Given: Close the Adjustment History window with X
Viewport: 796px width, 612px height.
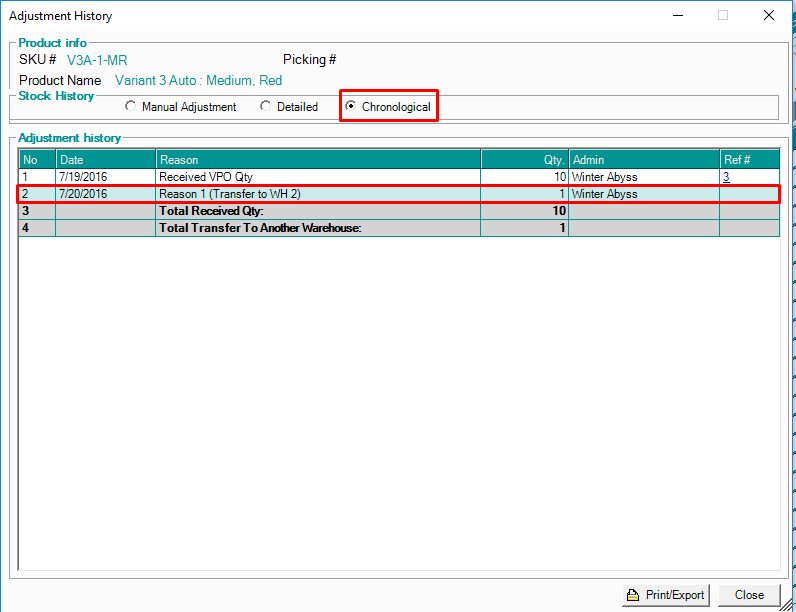Looking at the screenshot, I should [x=769, y=15].
